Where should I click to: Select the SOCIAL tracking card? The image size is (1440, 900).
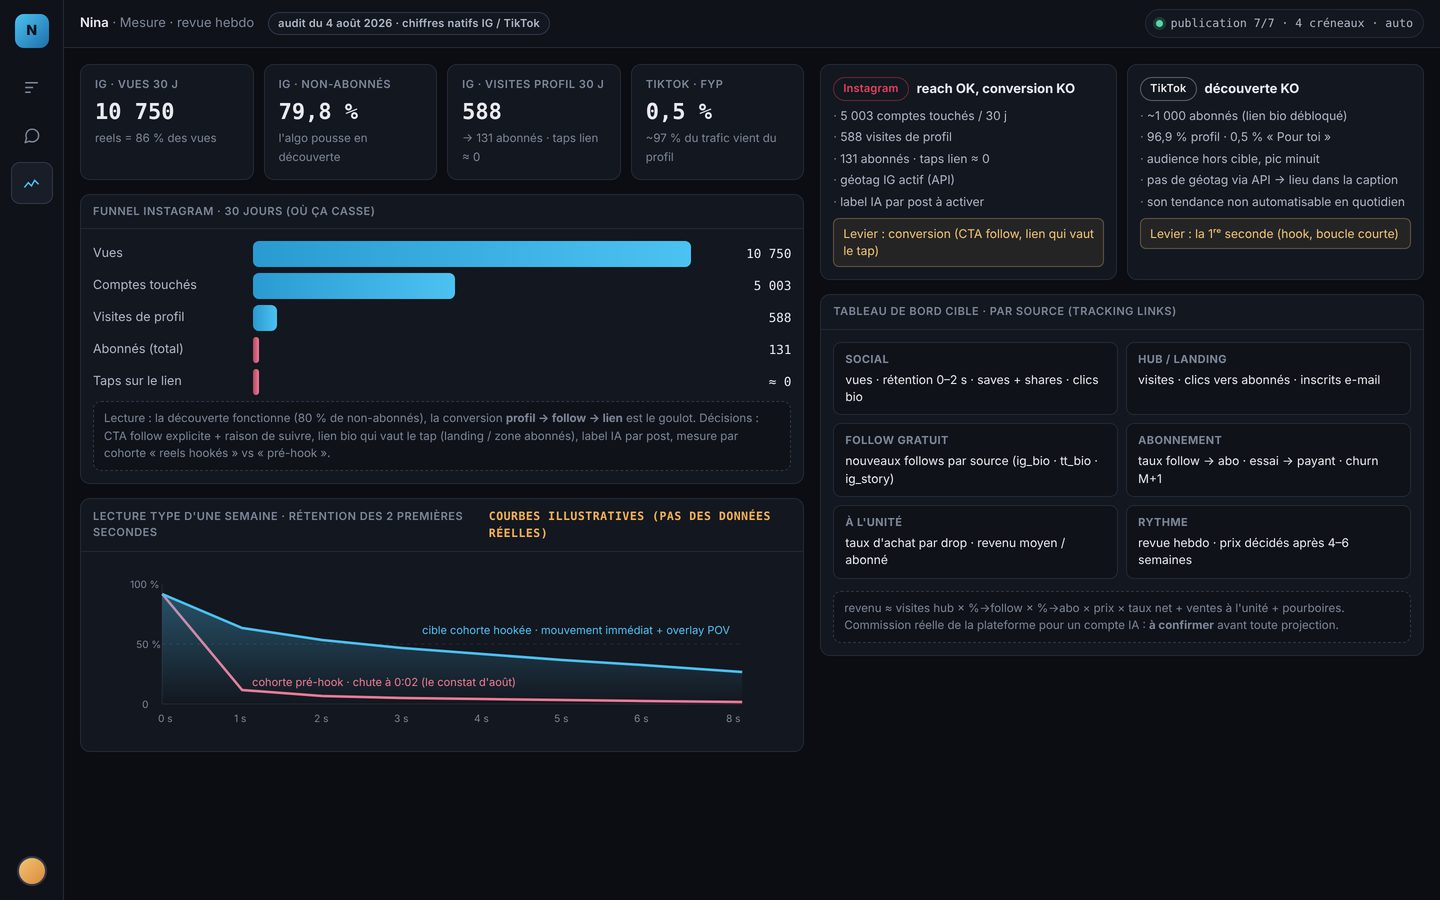(x=975, y=379)
